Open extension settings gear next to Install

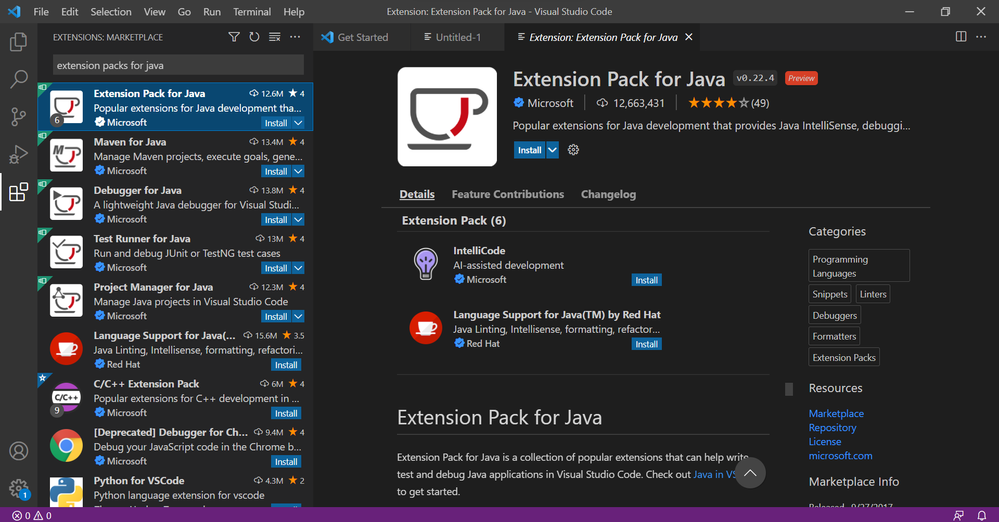[x=573, y=150]
